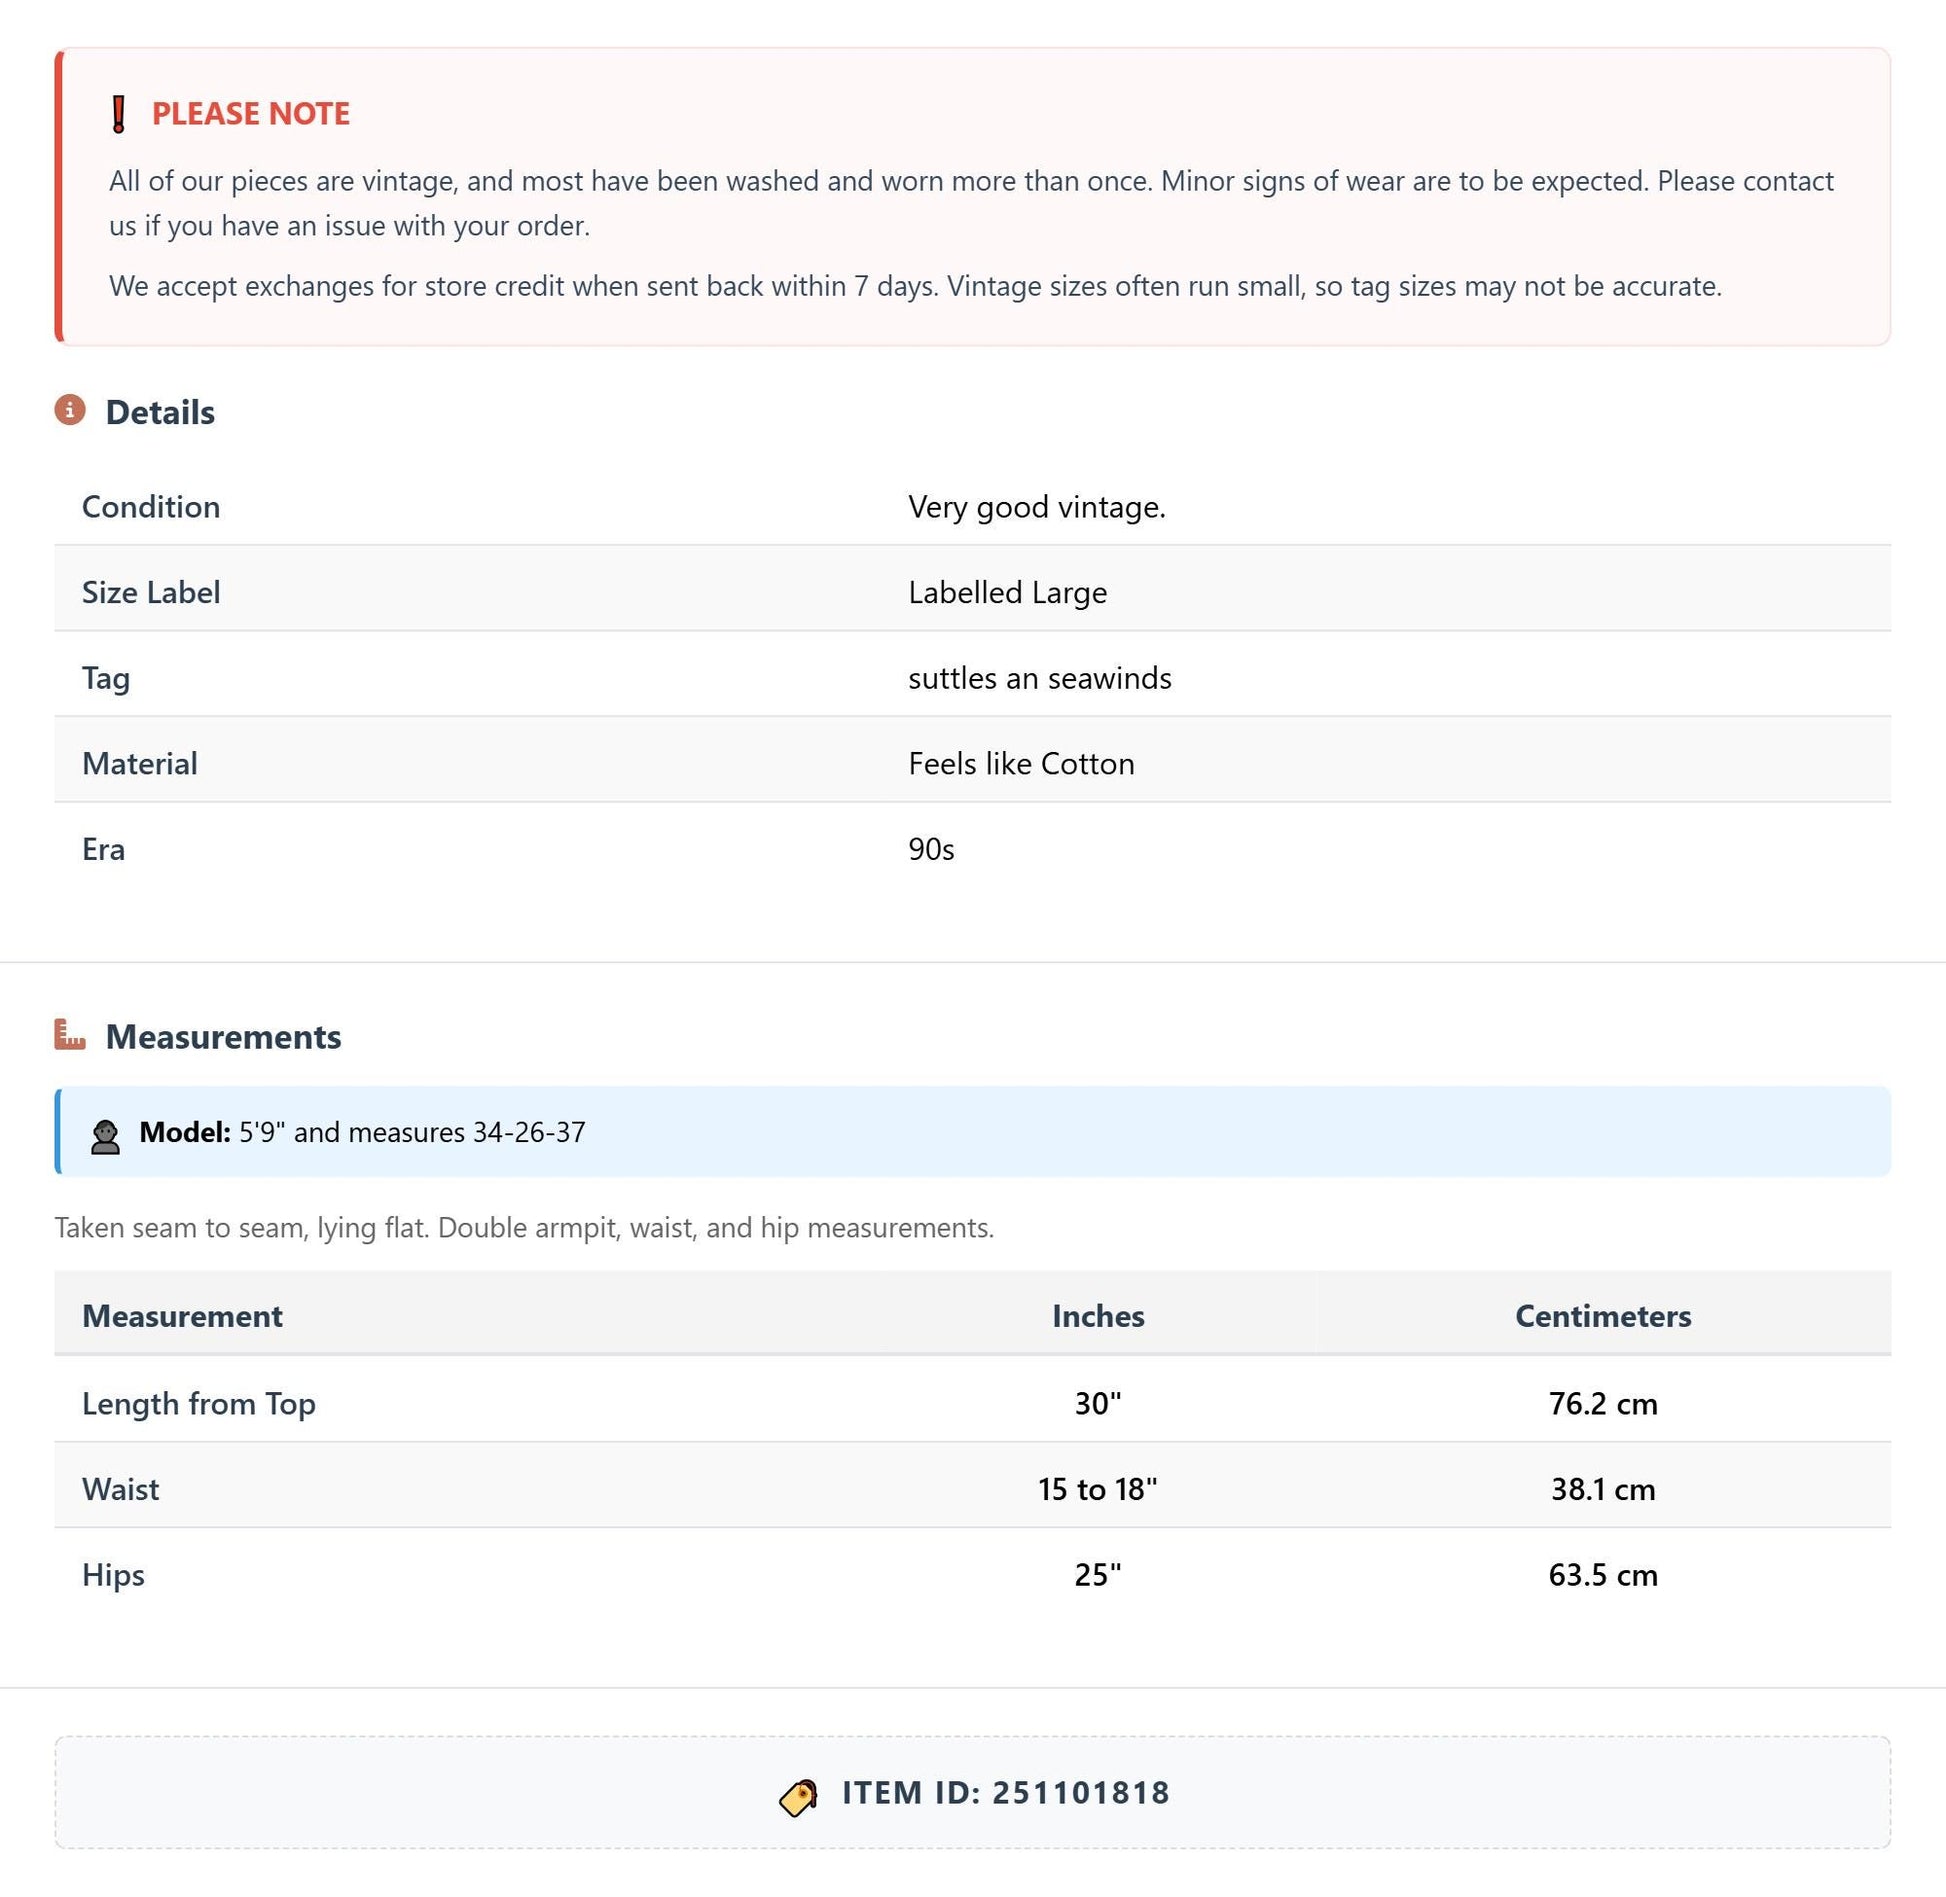The image size is (1946, 1897).
Task: Click the Details info circle icon
Action: (x=70, y=410)
